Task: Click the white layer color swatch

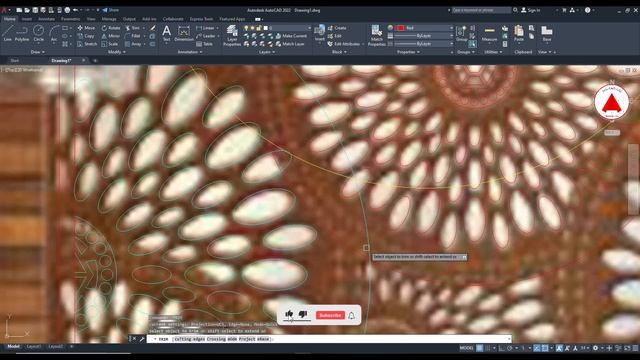Action: click(266, 28)
